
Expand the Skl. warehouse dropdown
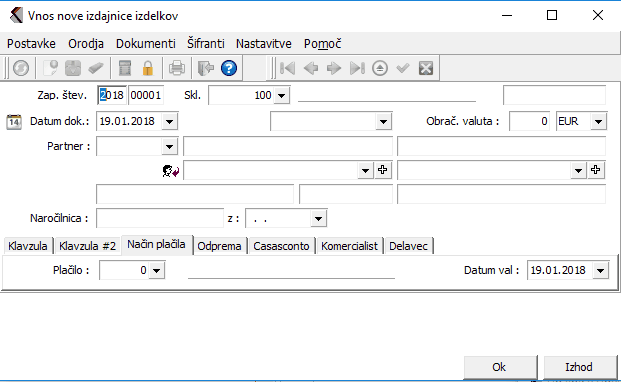pyautogui.click(x=282, y=95)
